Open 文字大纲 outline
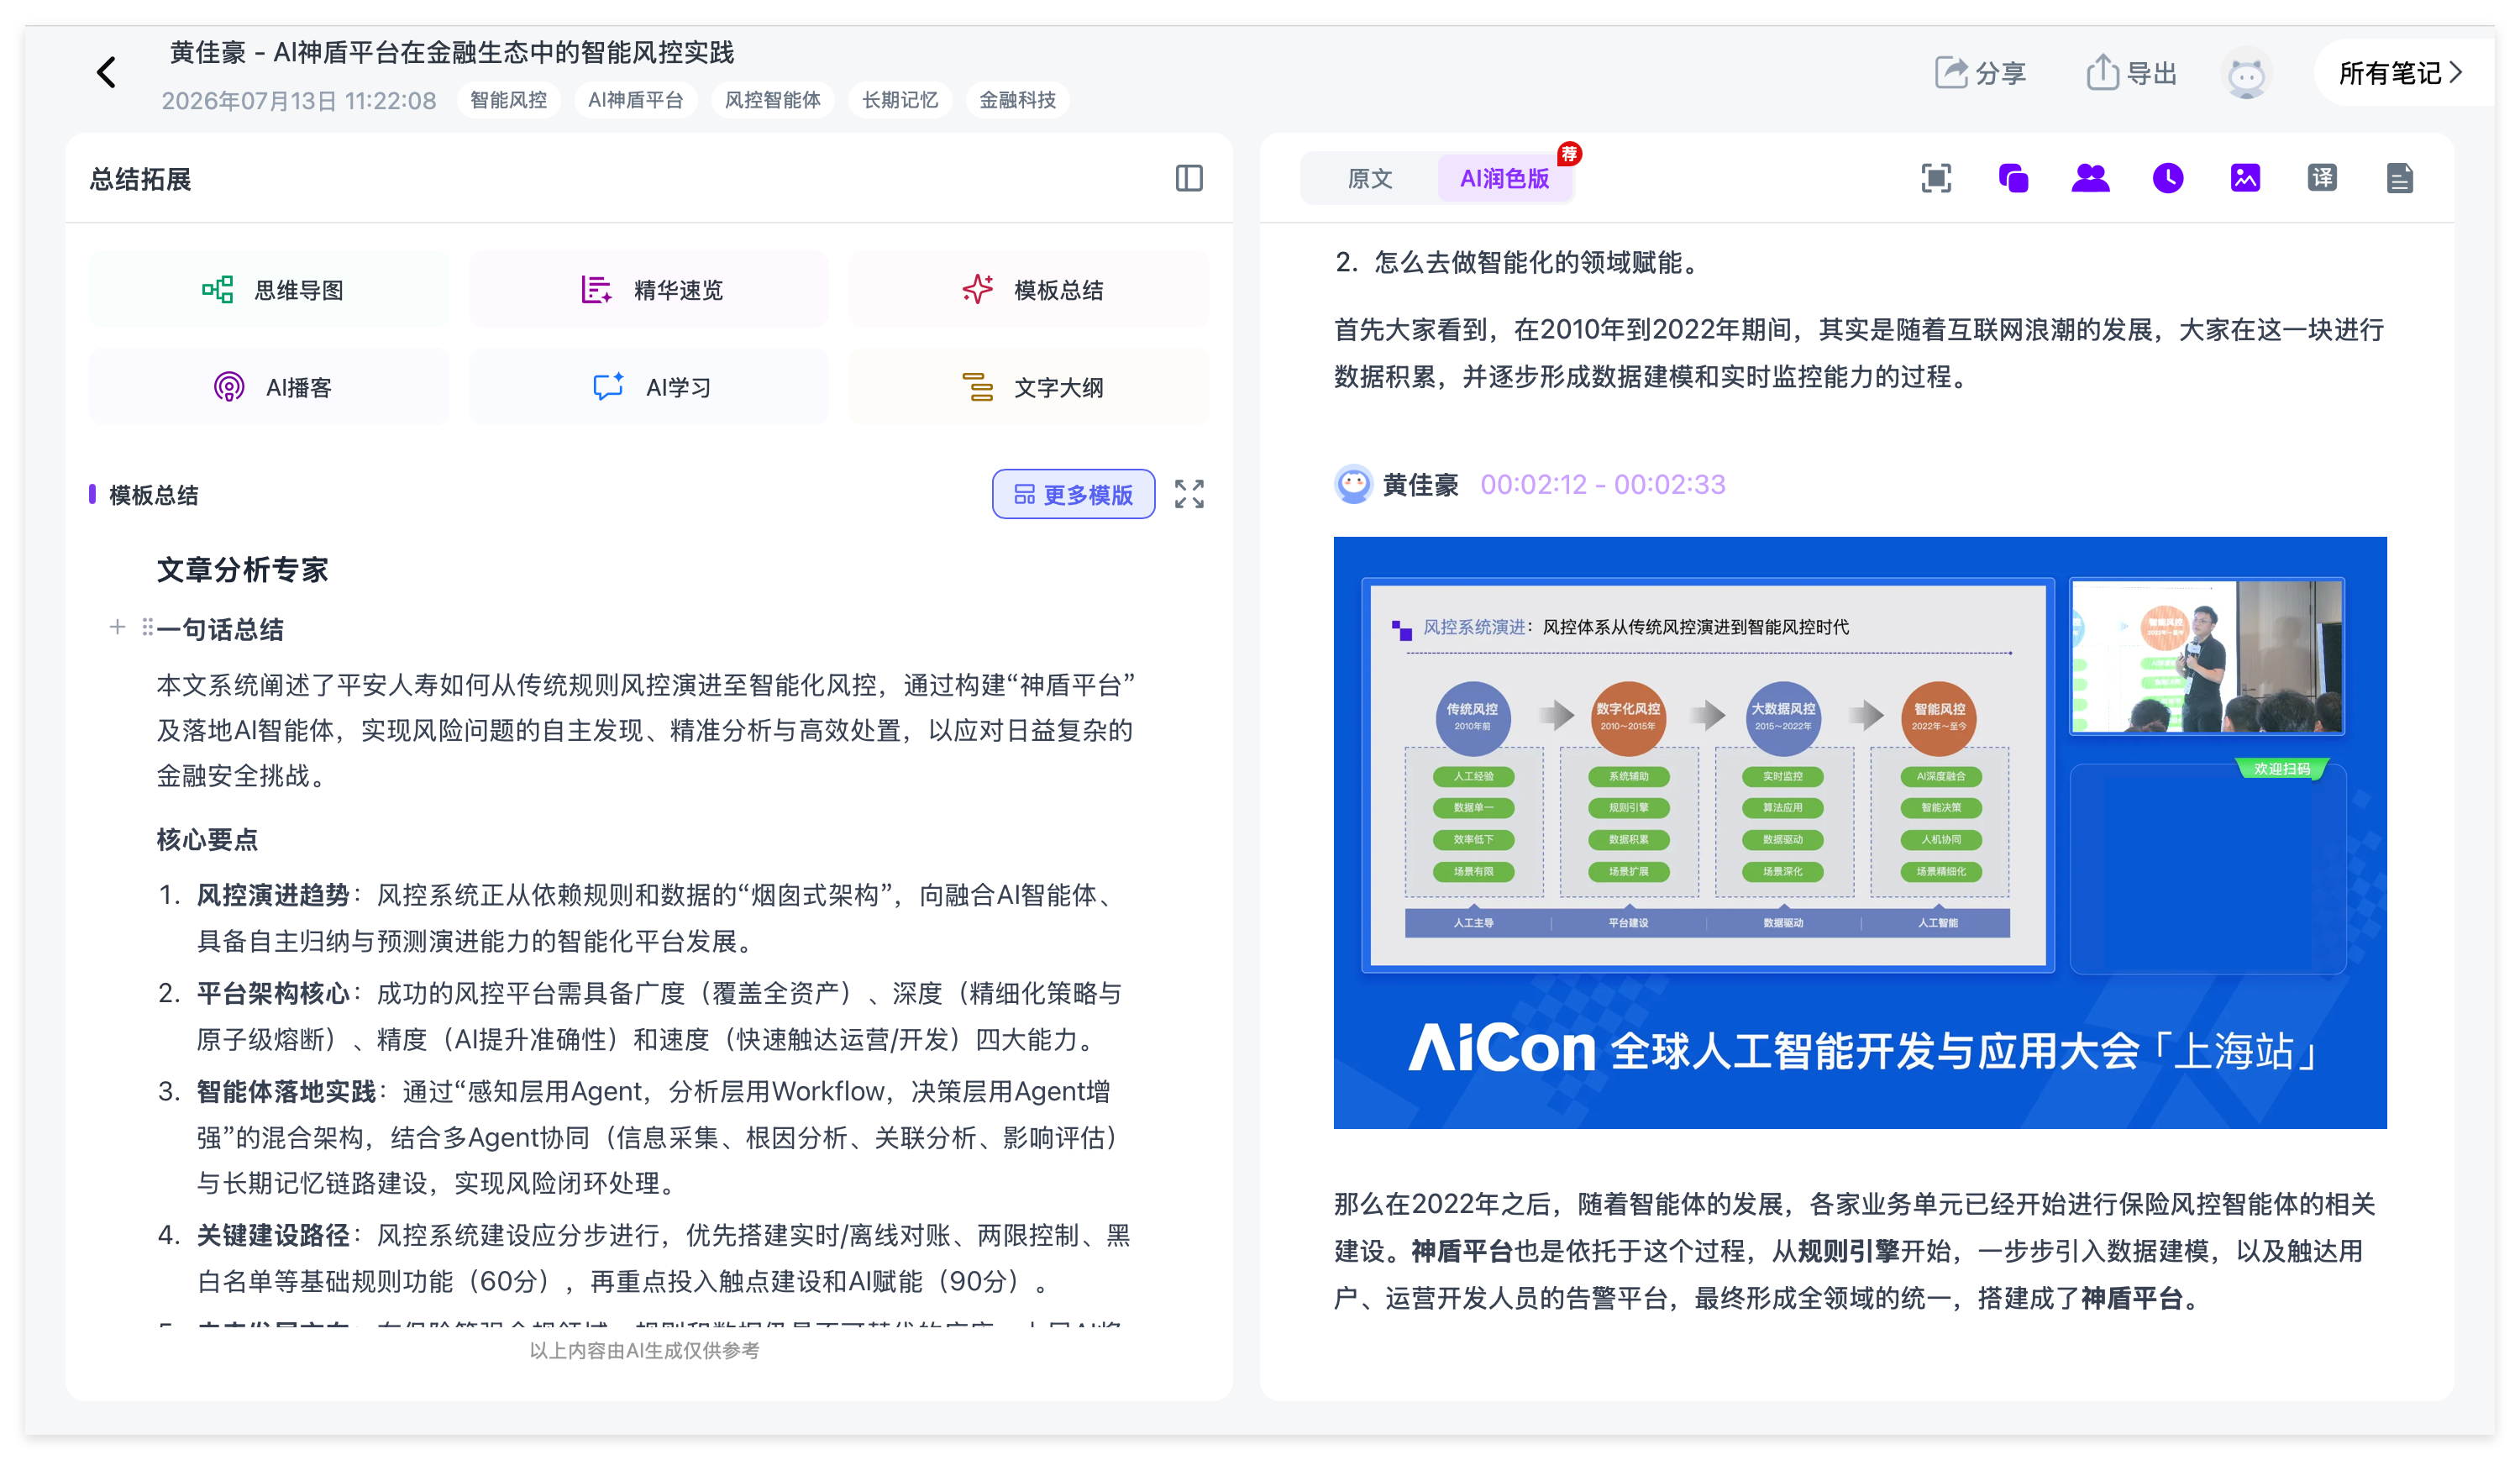The image size is (2520, 1460). (x=1029, y=387)
